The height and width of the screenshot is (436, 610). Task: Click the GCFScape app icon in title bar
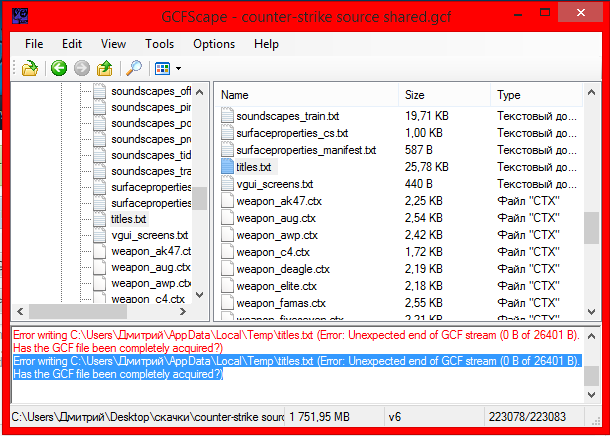(x=20, y=16)
